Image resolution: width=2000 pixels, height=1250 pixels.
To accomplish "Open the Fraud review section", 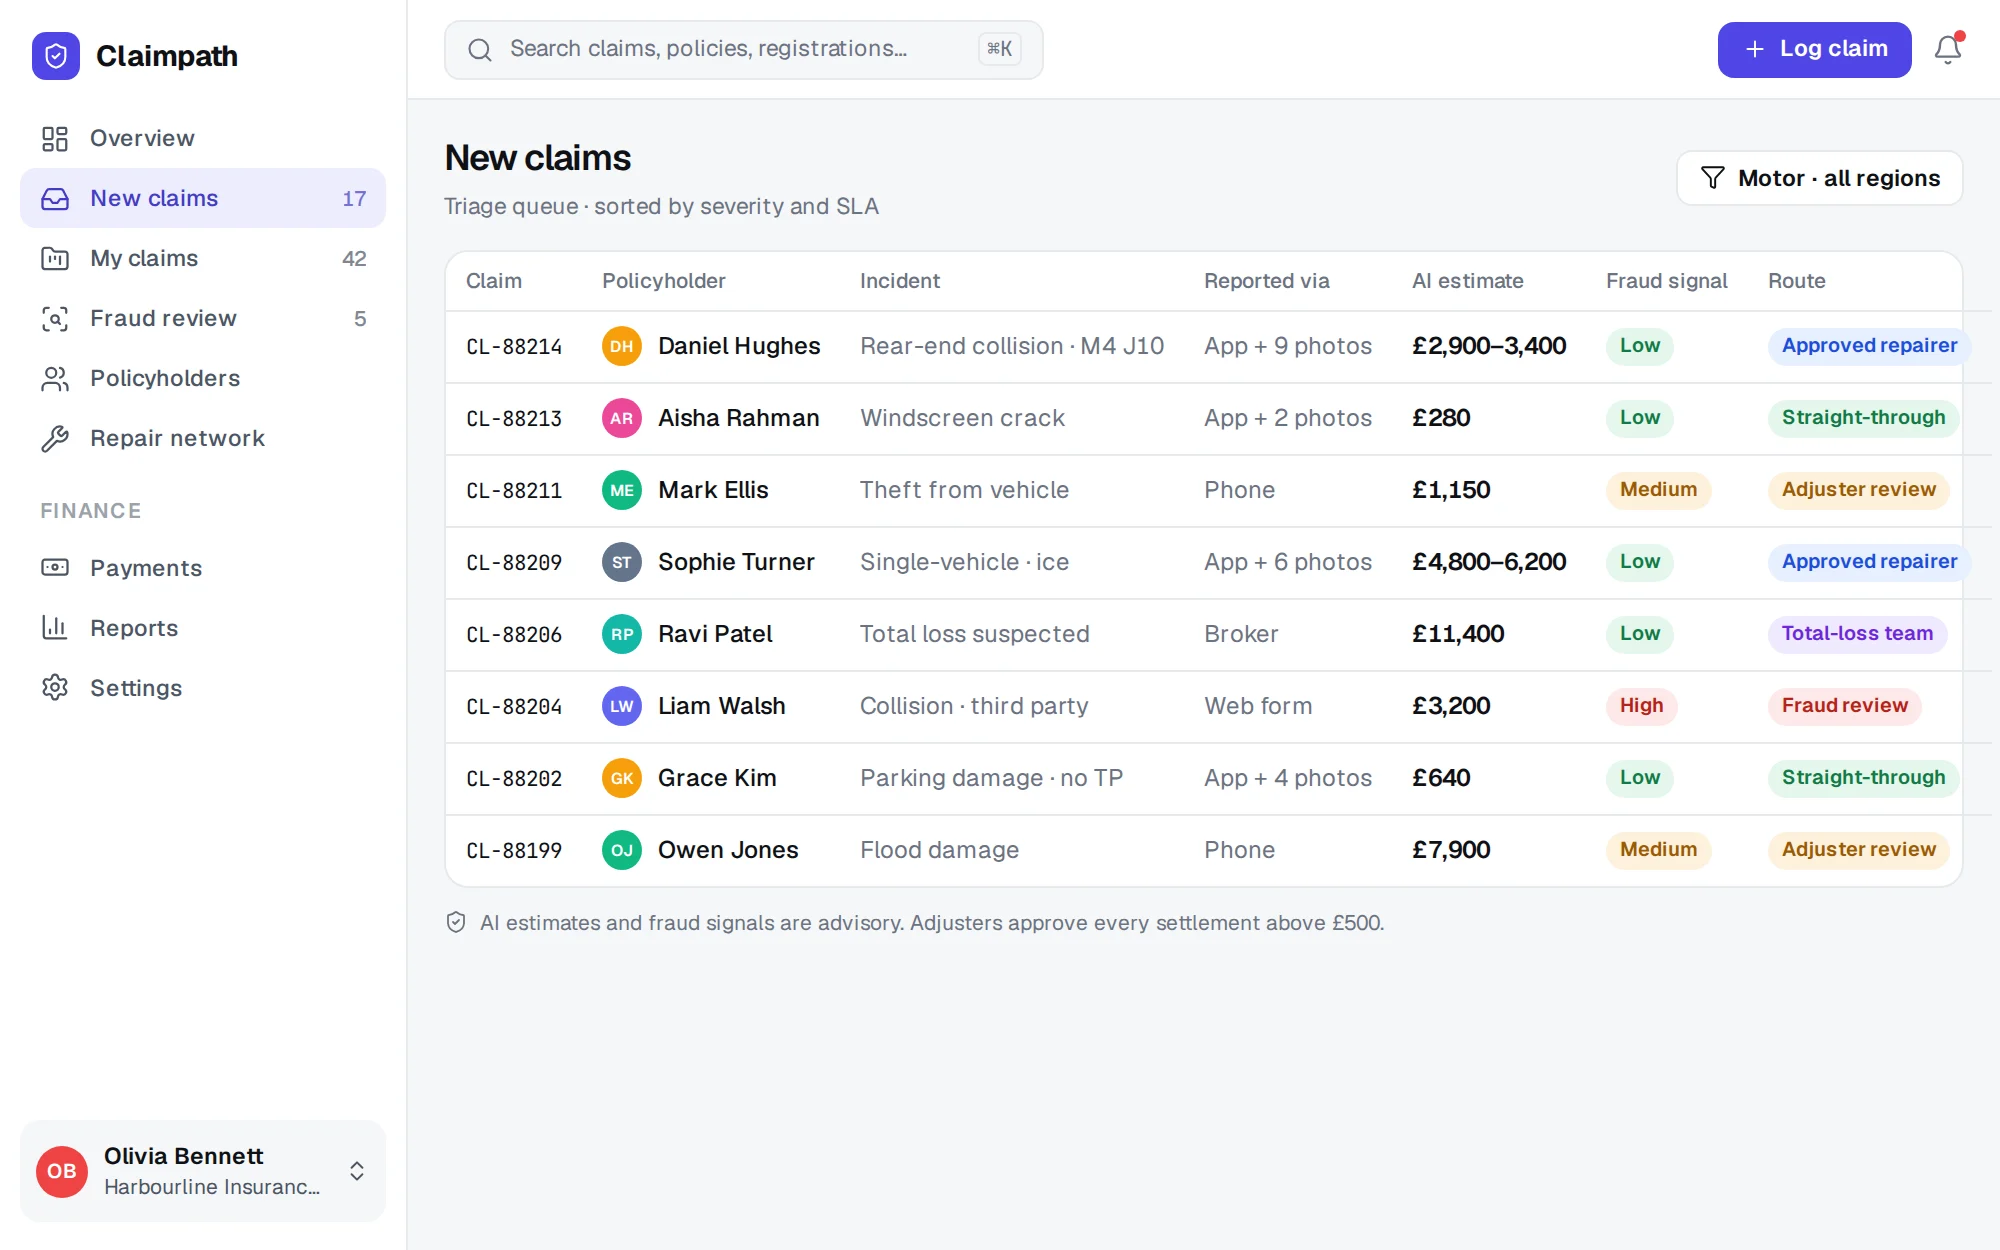I will (203, 318).
